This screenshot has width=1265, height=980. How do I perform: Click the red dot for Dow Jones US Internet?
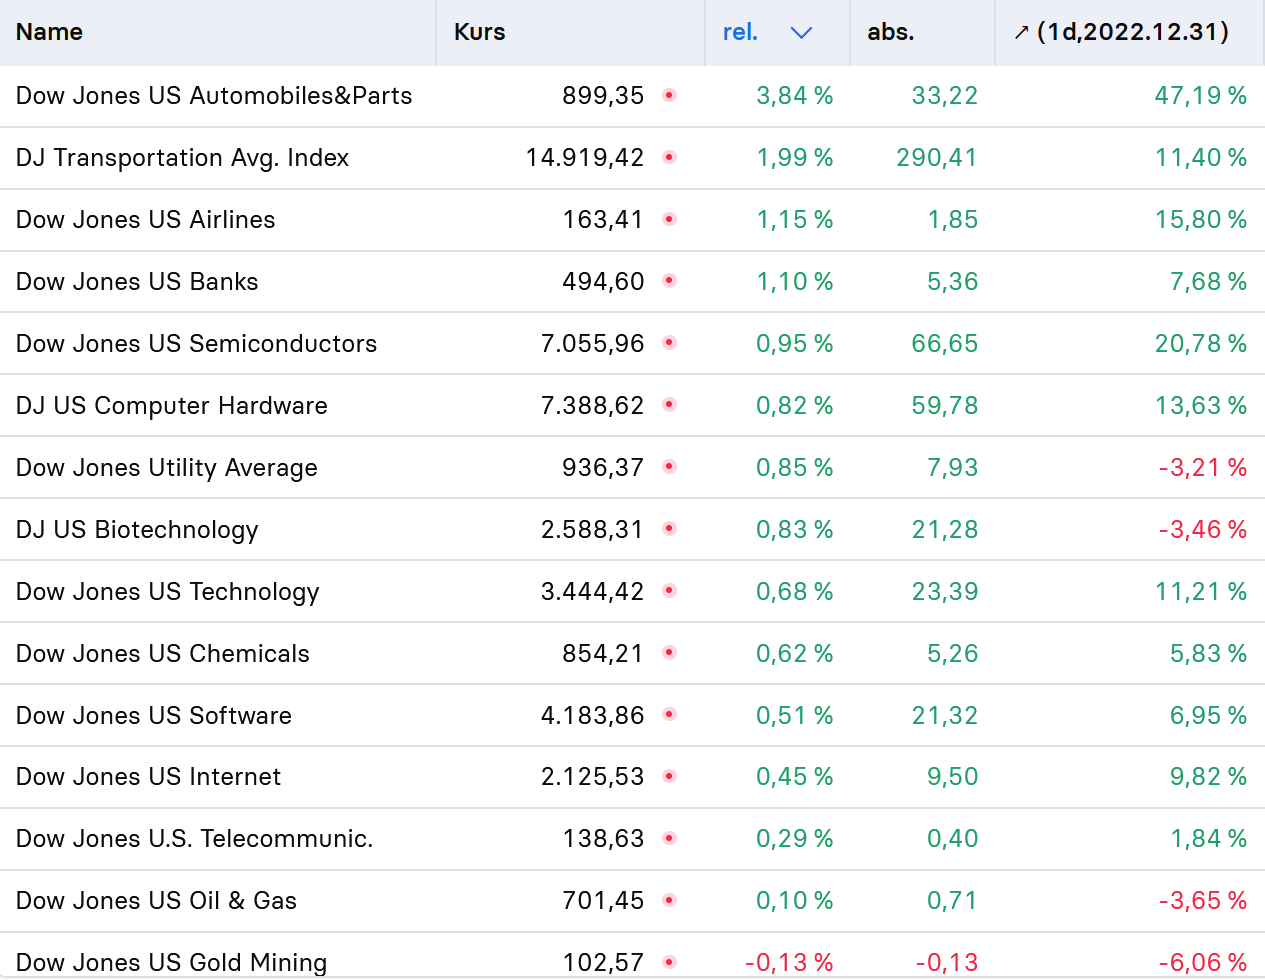click(x=670, y=776)
